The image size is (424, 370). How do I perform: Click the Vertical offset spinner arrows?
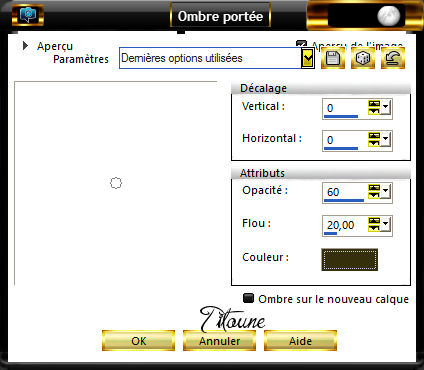374,108
